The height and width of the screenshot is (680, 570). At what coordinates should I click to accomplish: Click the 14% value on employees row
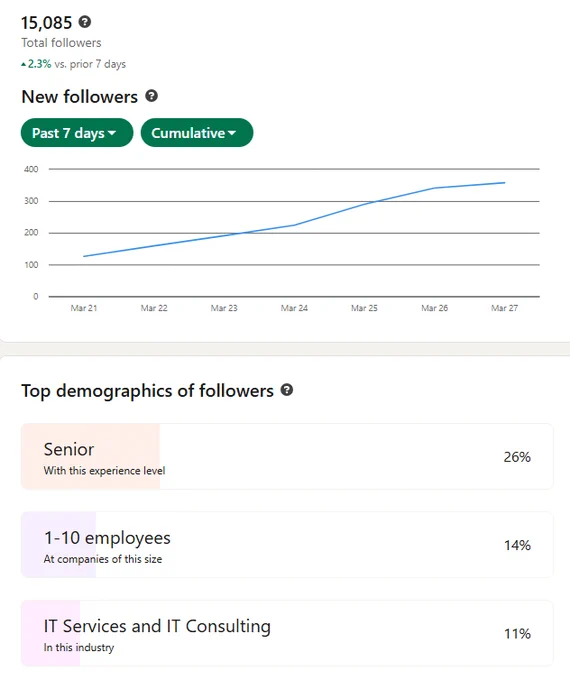coord(517,545)
